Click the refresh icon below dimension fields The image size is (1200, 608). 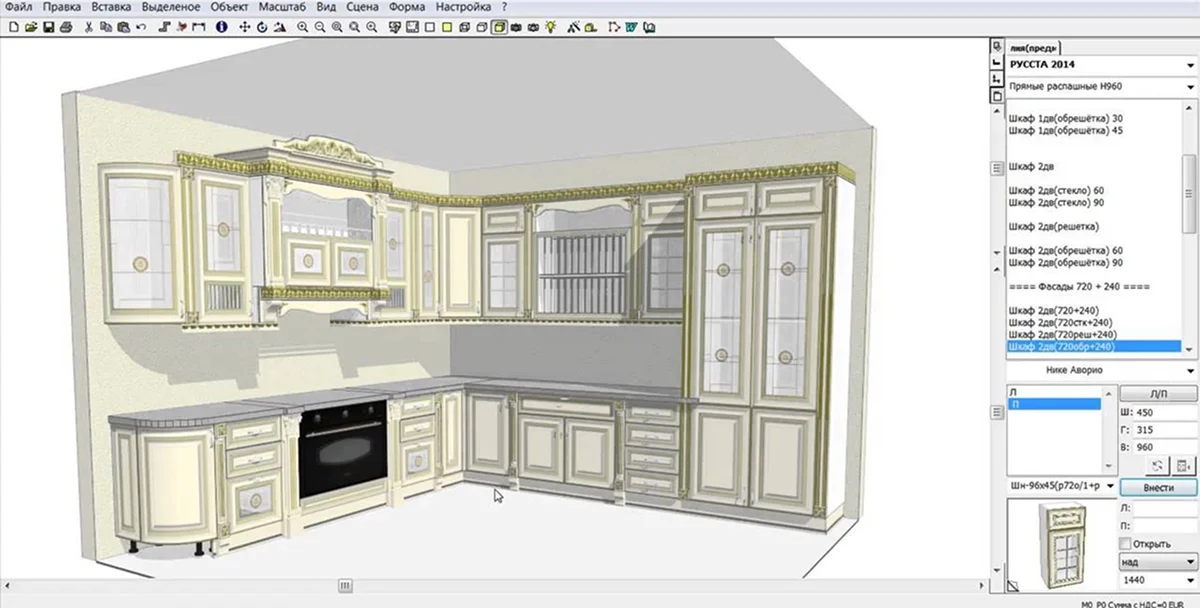pos(1157,466)
